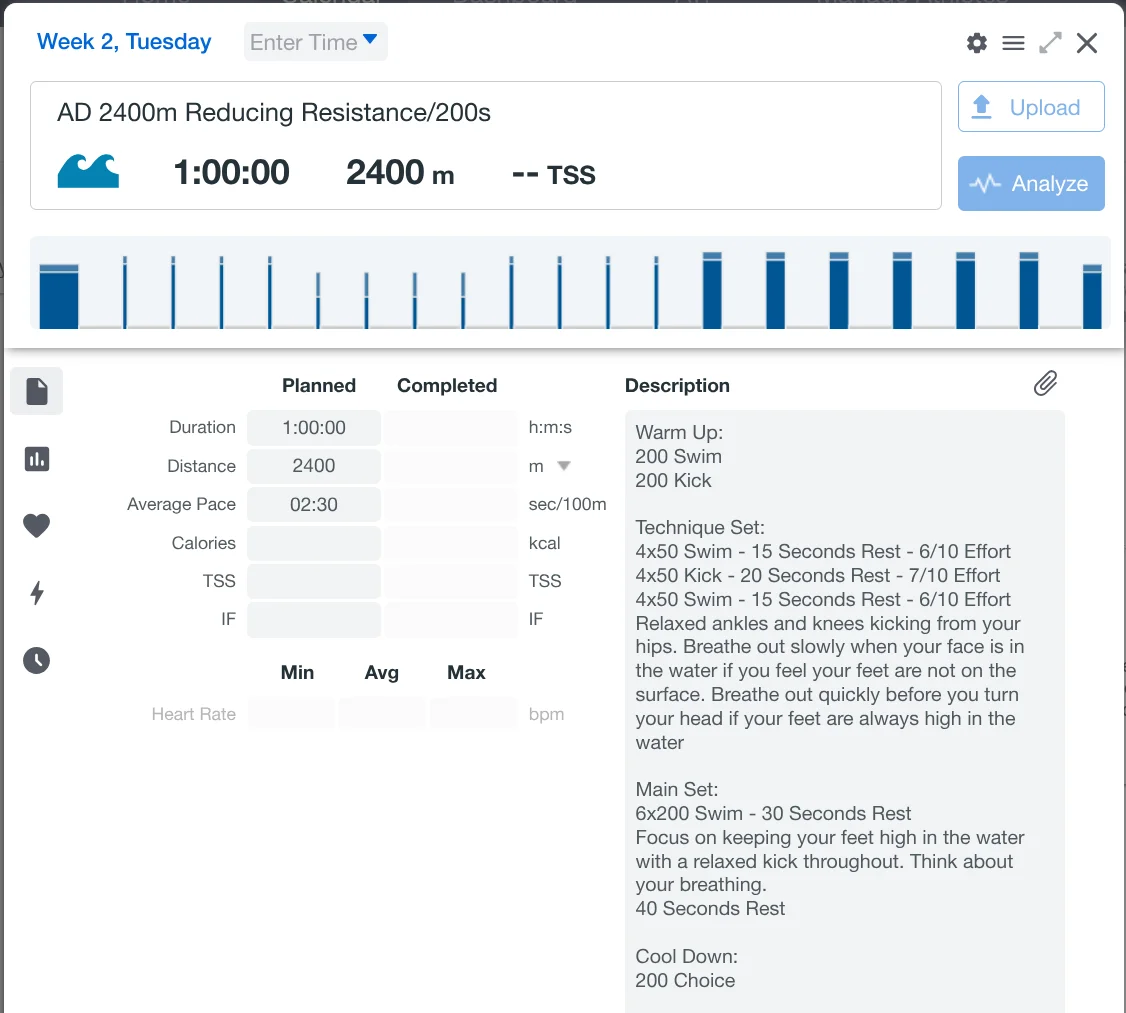Click the planned Duration field
This screenshot has width=1126, height=1013.
pos(314,428)
